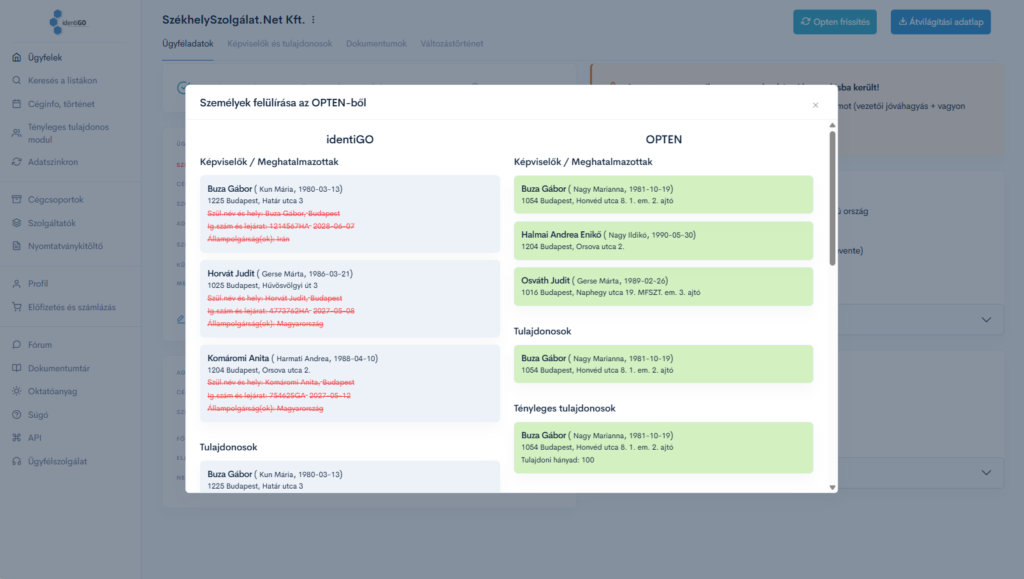1024x579 pixels.
Task: Go to Előfizetés és számlázás
Action: [71, 307]
